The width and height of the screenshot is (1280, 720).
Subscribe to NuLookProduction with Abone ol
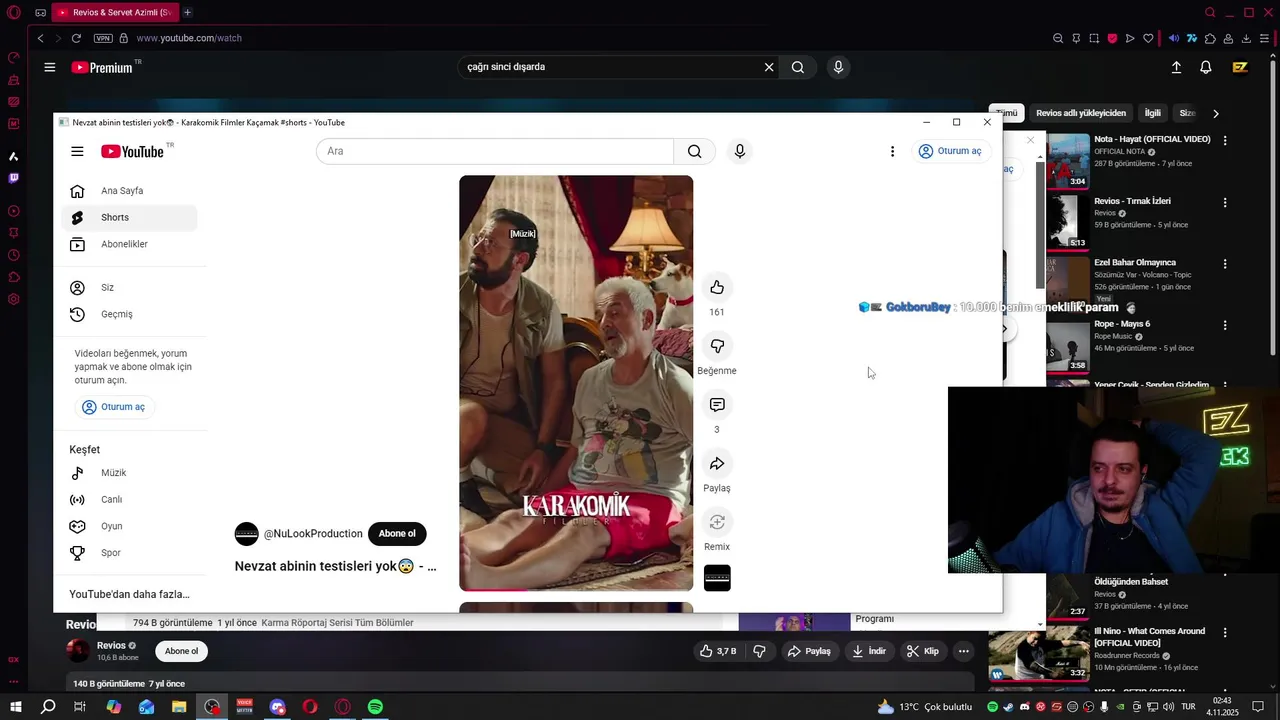pos(397,534)
